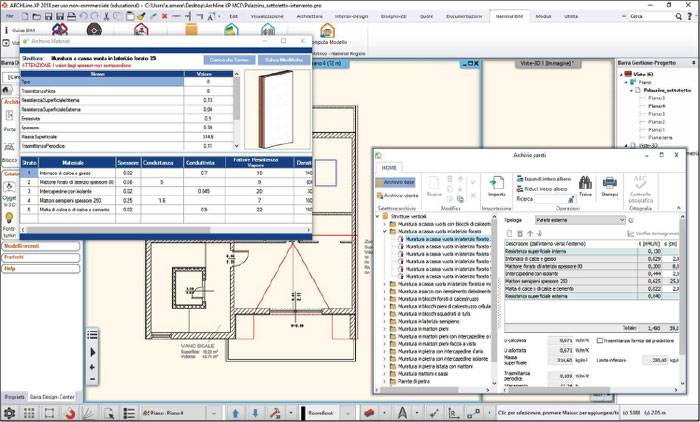Click the play arrow icon on the drawing's floating toolbar

click(92, 352)
